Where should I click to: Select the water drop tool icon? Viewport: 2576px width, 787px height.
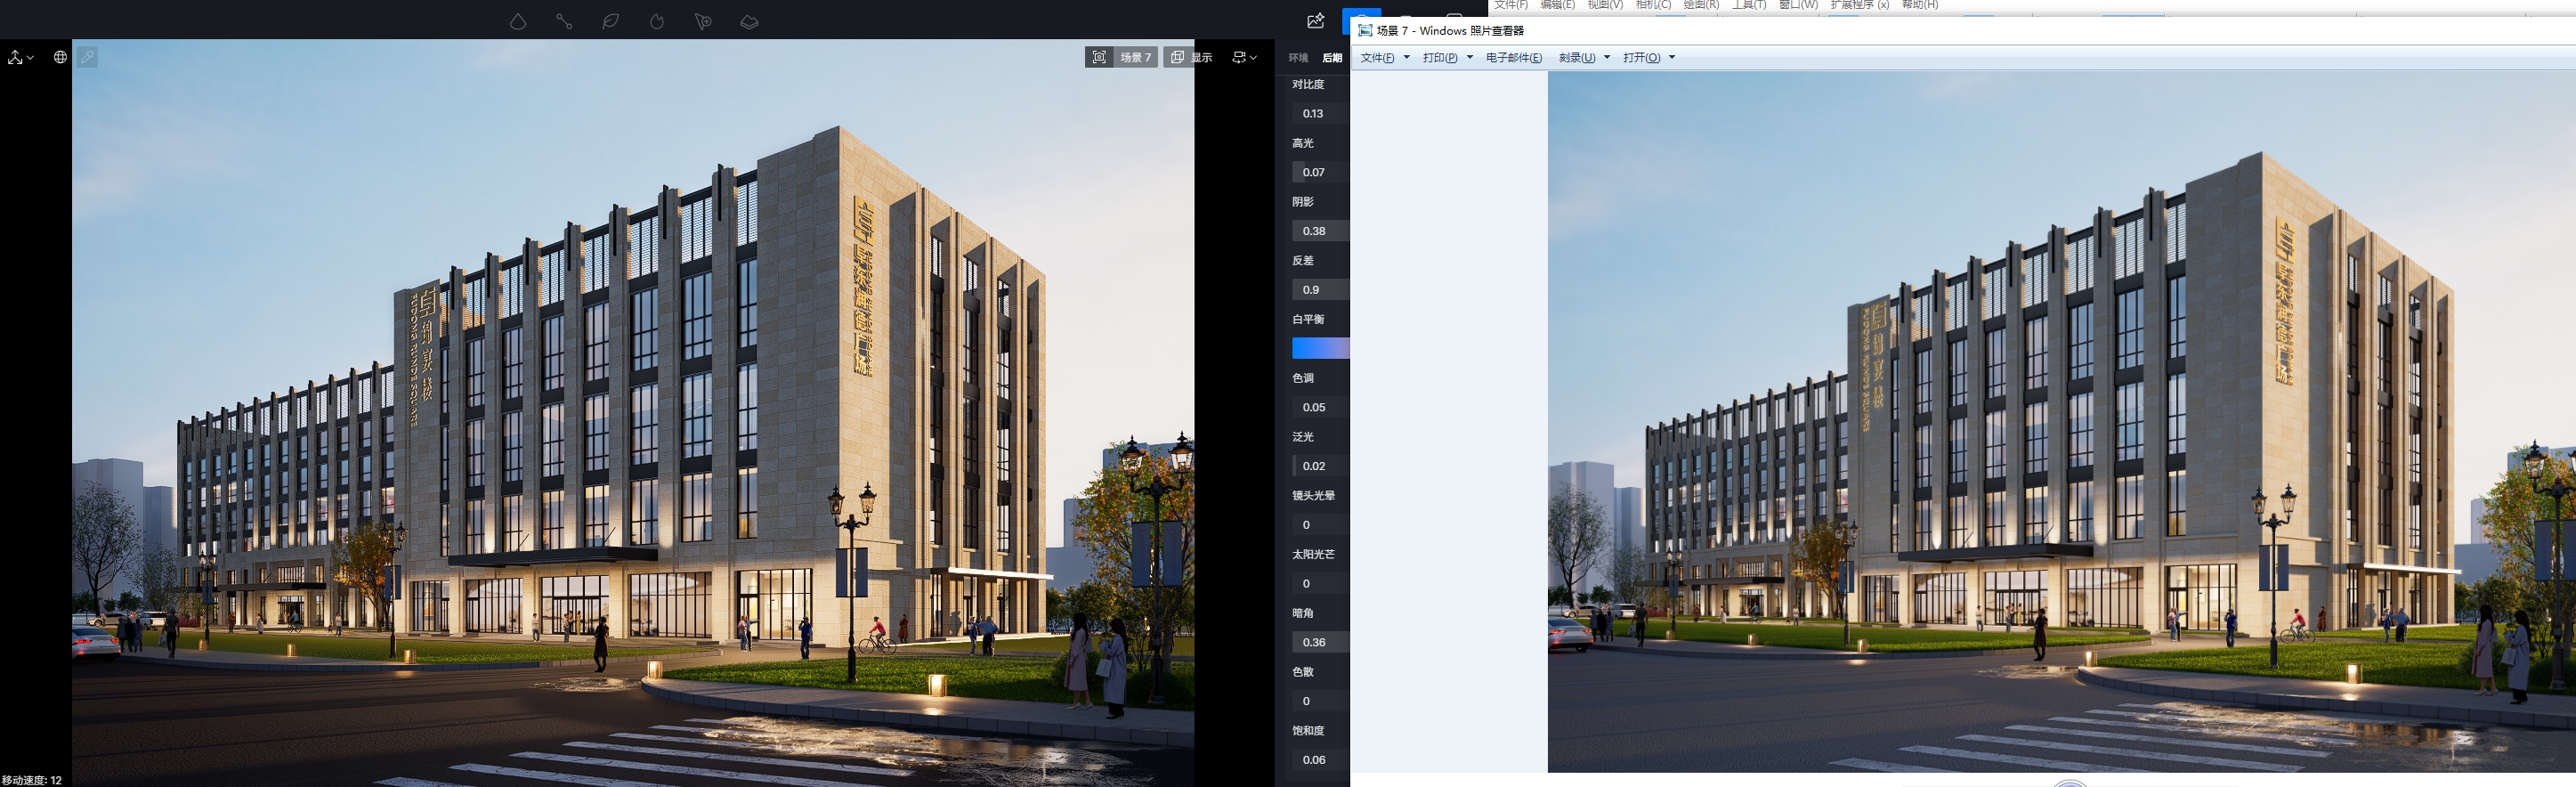pyautogui.click(x=517, y=21)
